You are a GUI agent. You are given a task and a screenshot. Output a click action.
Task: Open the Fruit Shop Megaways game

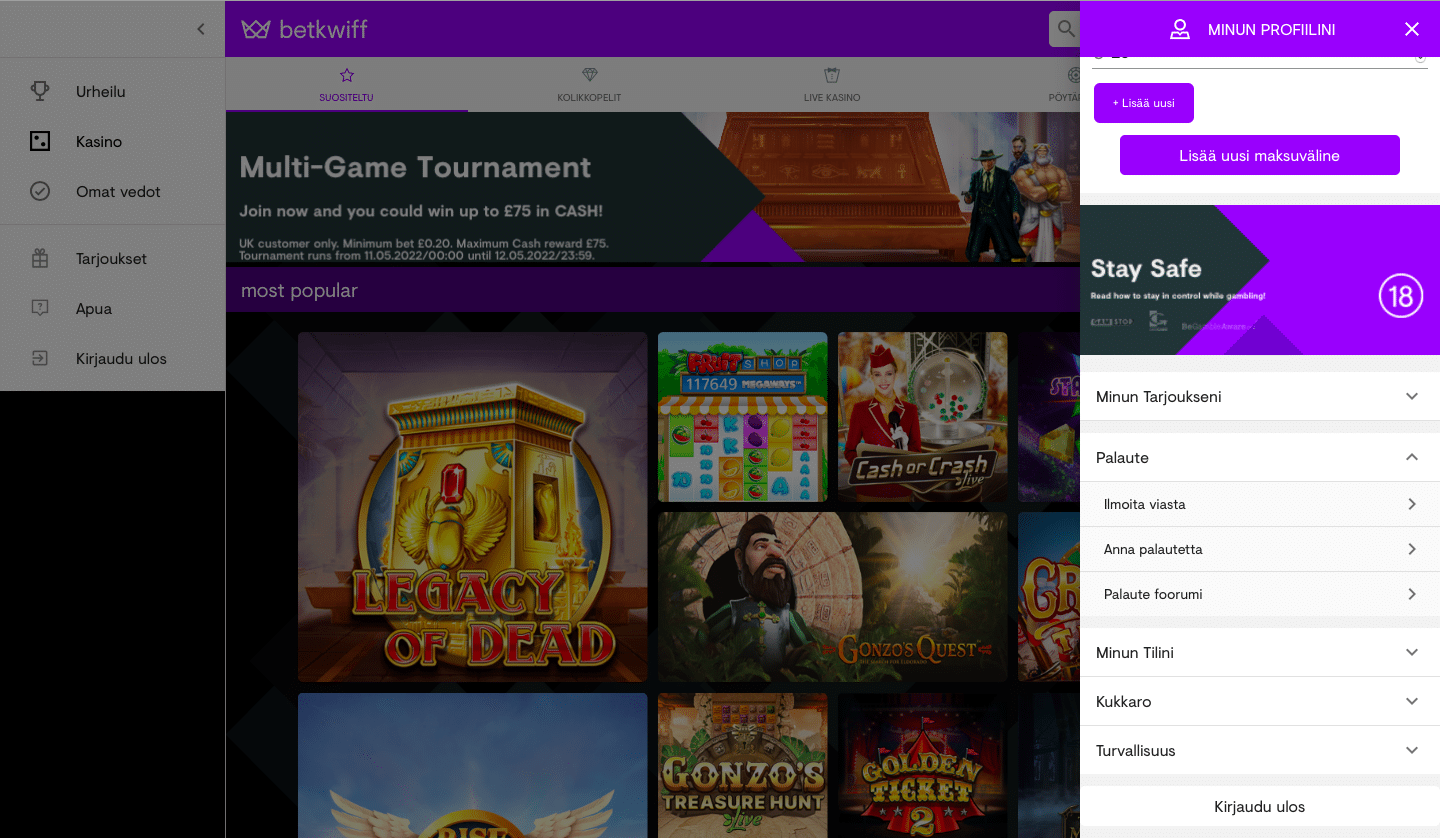[743, 417]
